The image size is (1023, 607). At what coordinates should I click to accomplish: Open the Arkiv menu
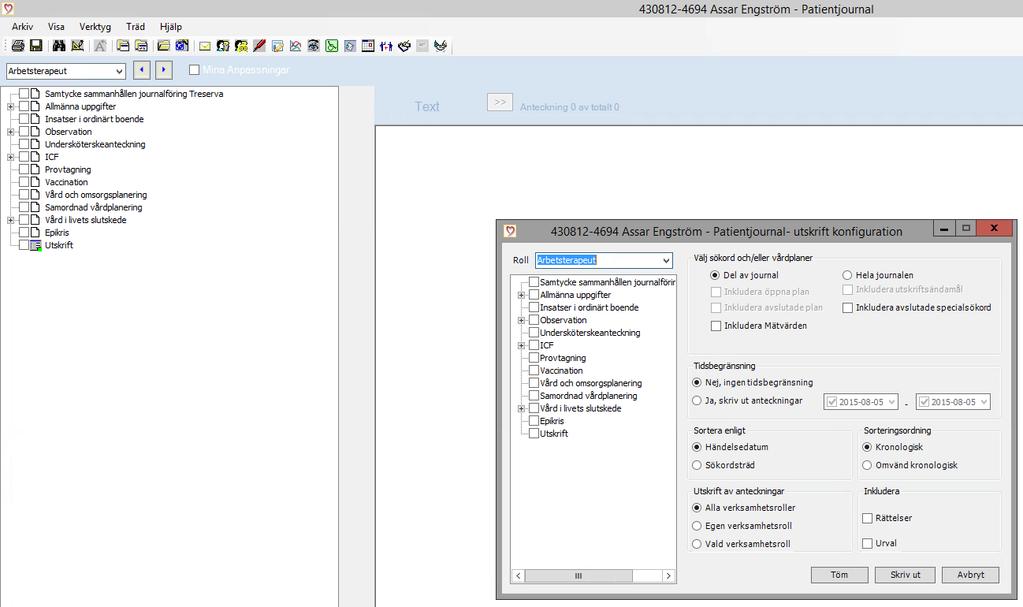point(22,27)
